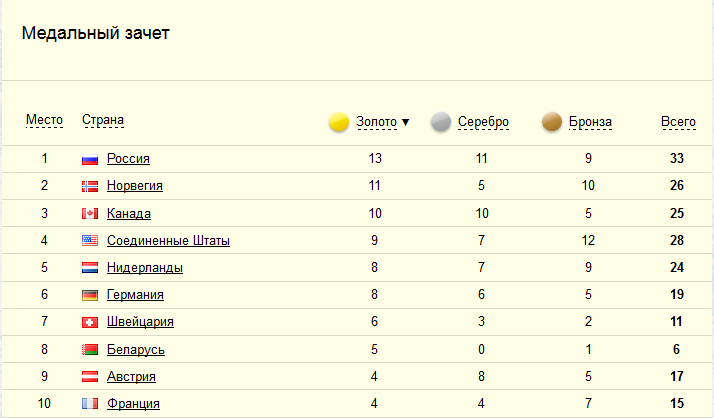Sort by Страна column header
Screen dimensions: 714x418
pyautogui.click(x=103, y=121)
